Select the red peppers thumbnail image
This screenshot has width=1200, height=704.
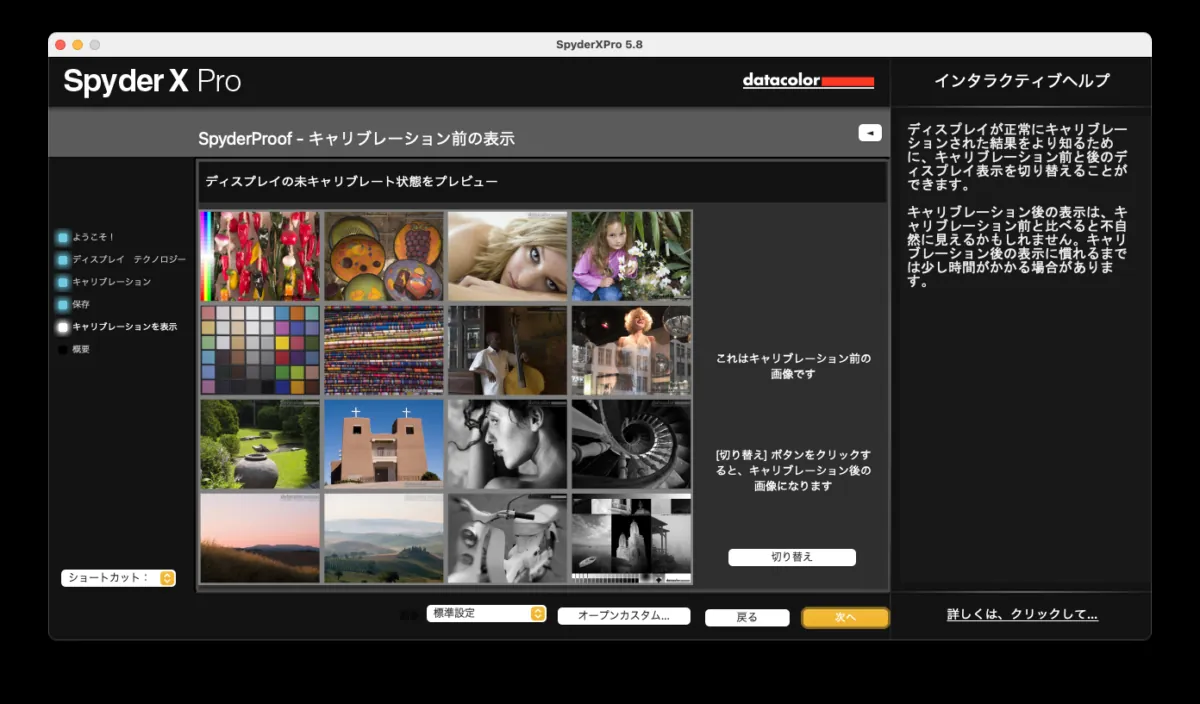(260, 256)
